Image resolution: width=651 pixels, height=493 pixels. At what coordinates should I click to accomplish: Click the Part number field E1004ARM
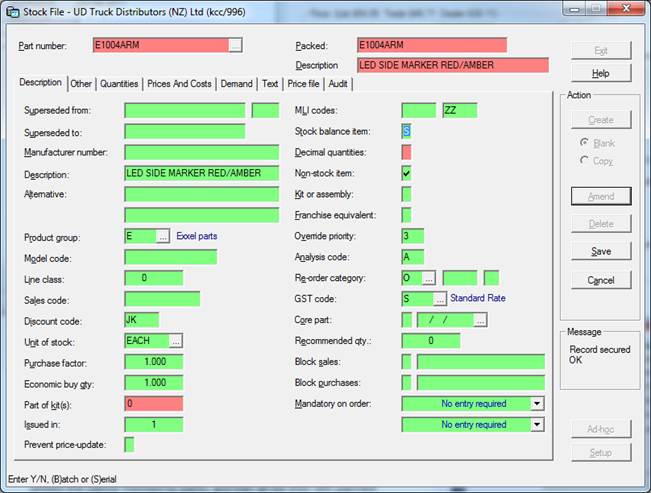[x=161, y=45]
